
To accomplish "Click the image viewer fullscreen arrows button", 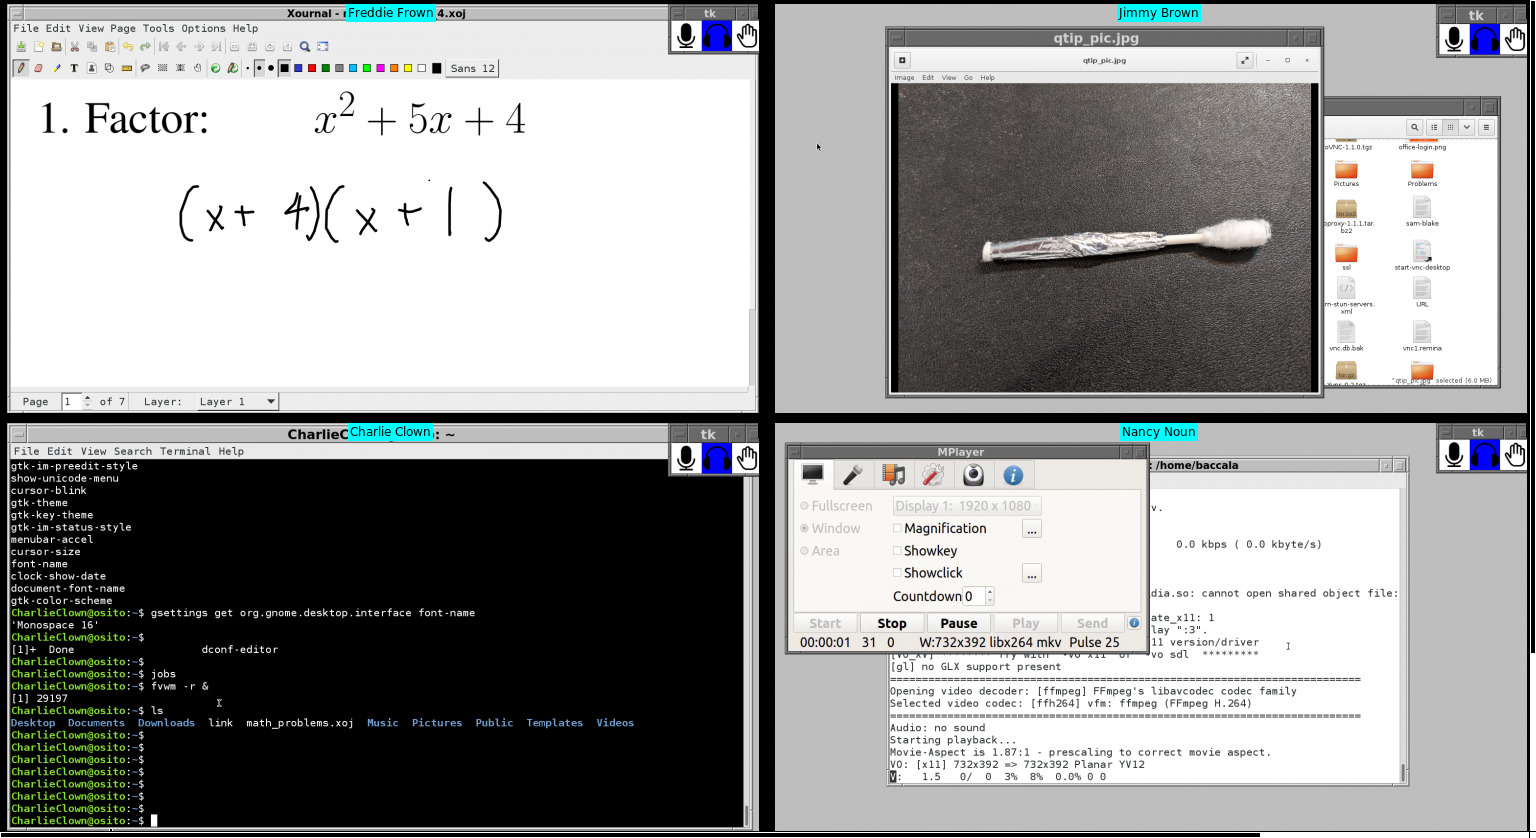I will click(1245, 60).
